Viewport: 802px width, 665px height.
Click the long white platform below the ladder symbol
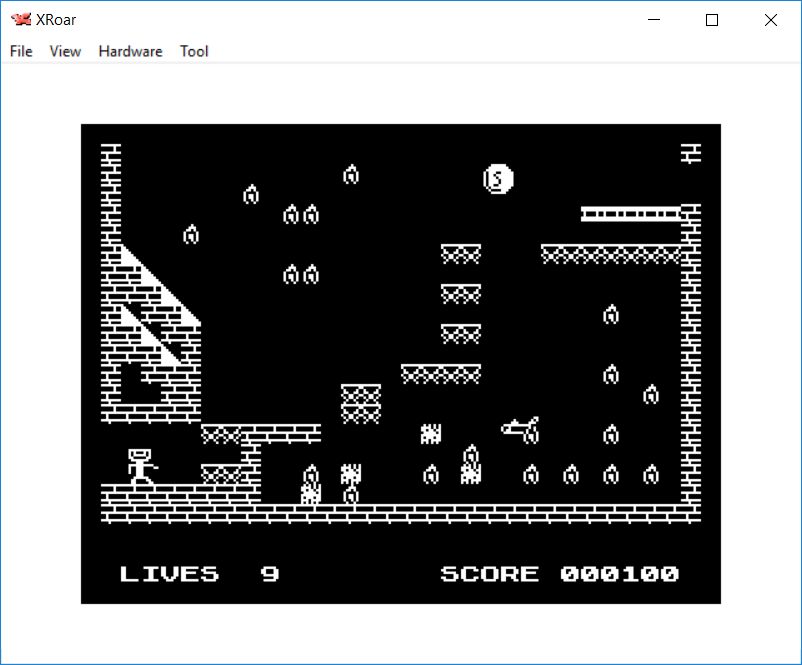[x=630, y=214]
